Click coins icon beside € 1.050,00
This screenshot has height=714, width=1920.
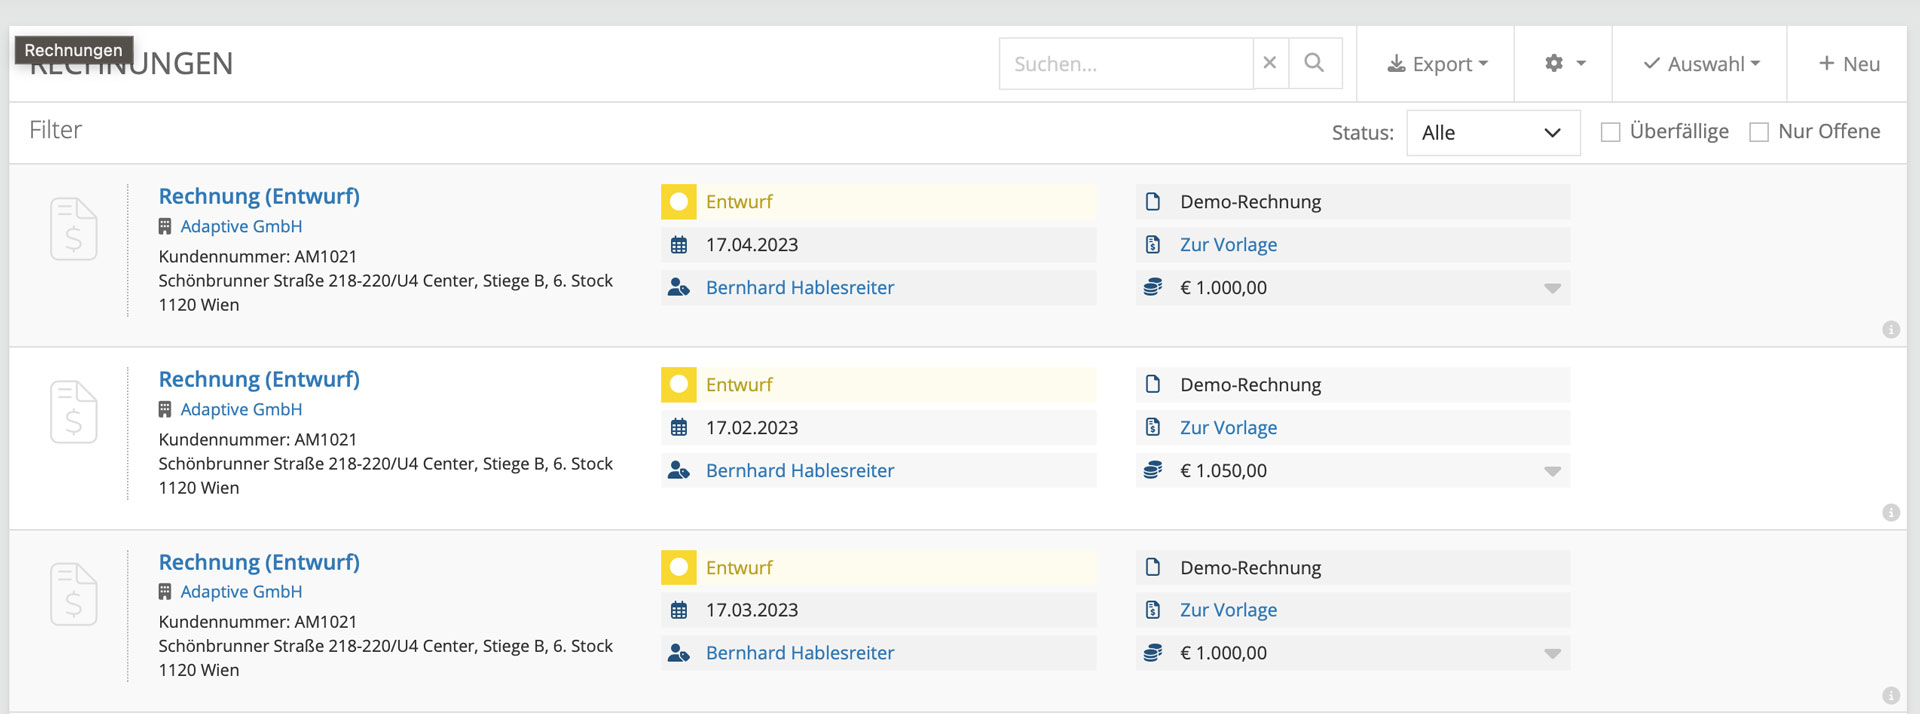[1153, 470]
